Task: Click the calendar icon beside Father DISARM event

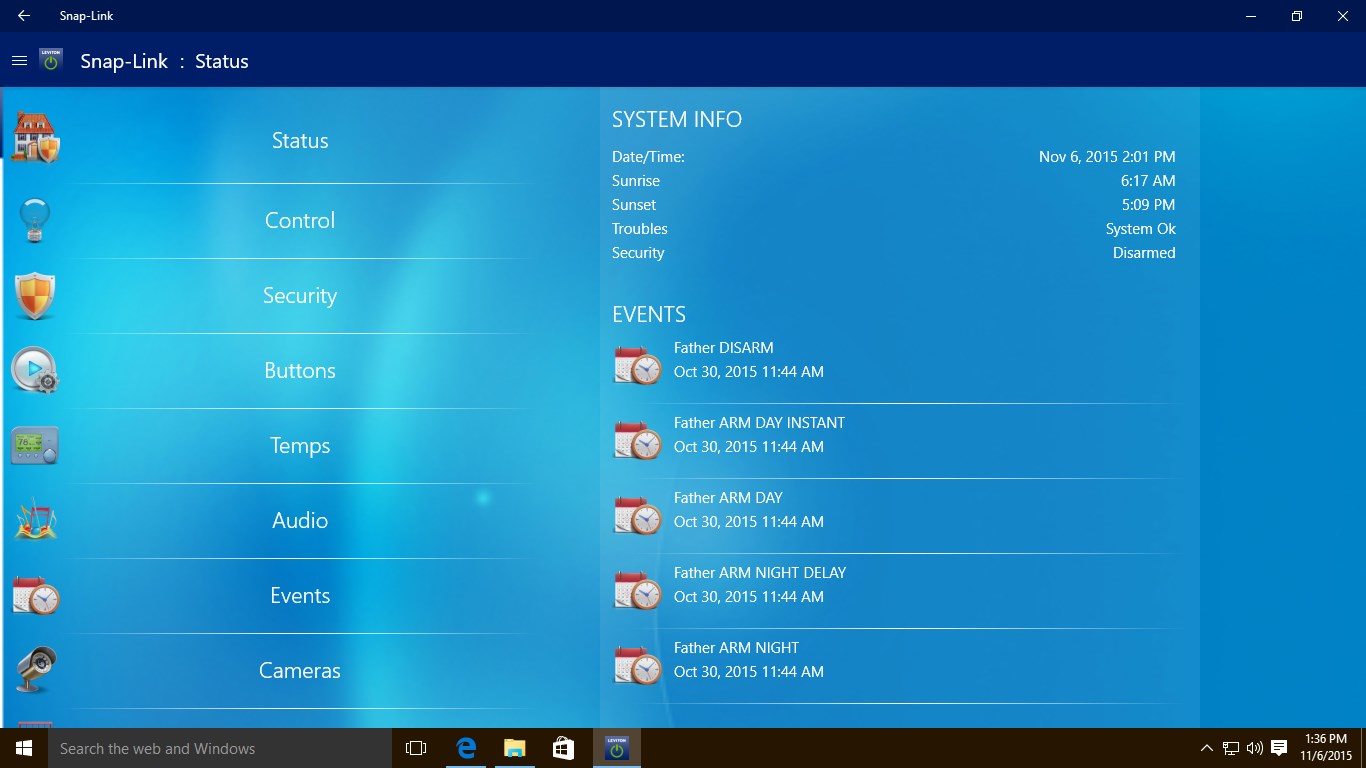Action: coord(637,364)
